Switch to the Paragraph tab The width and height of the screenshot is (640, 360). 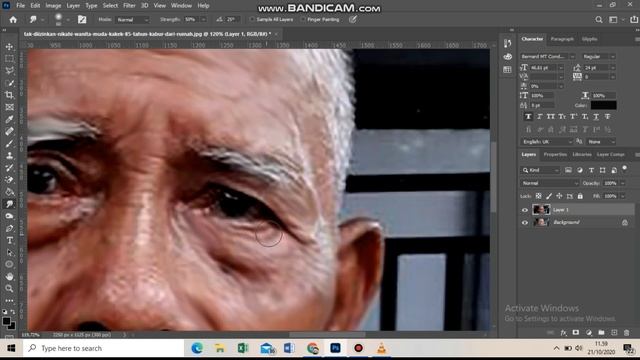(x=562, y=39)
